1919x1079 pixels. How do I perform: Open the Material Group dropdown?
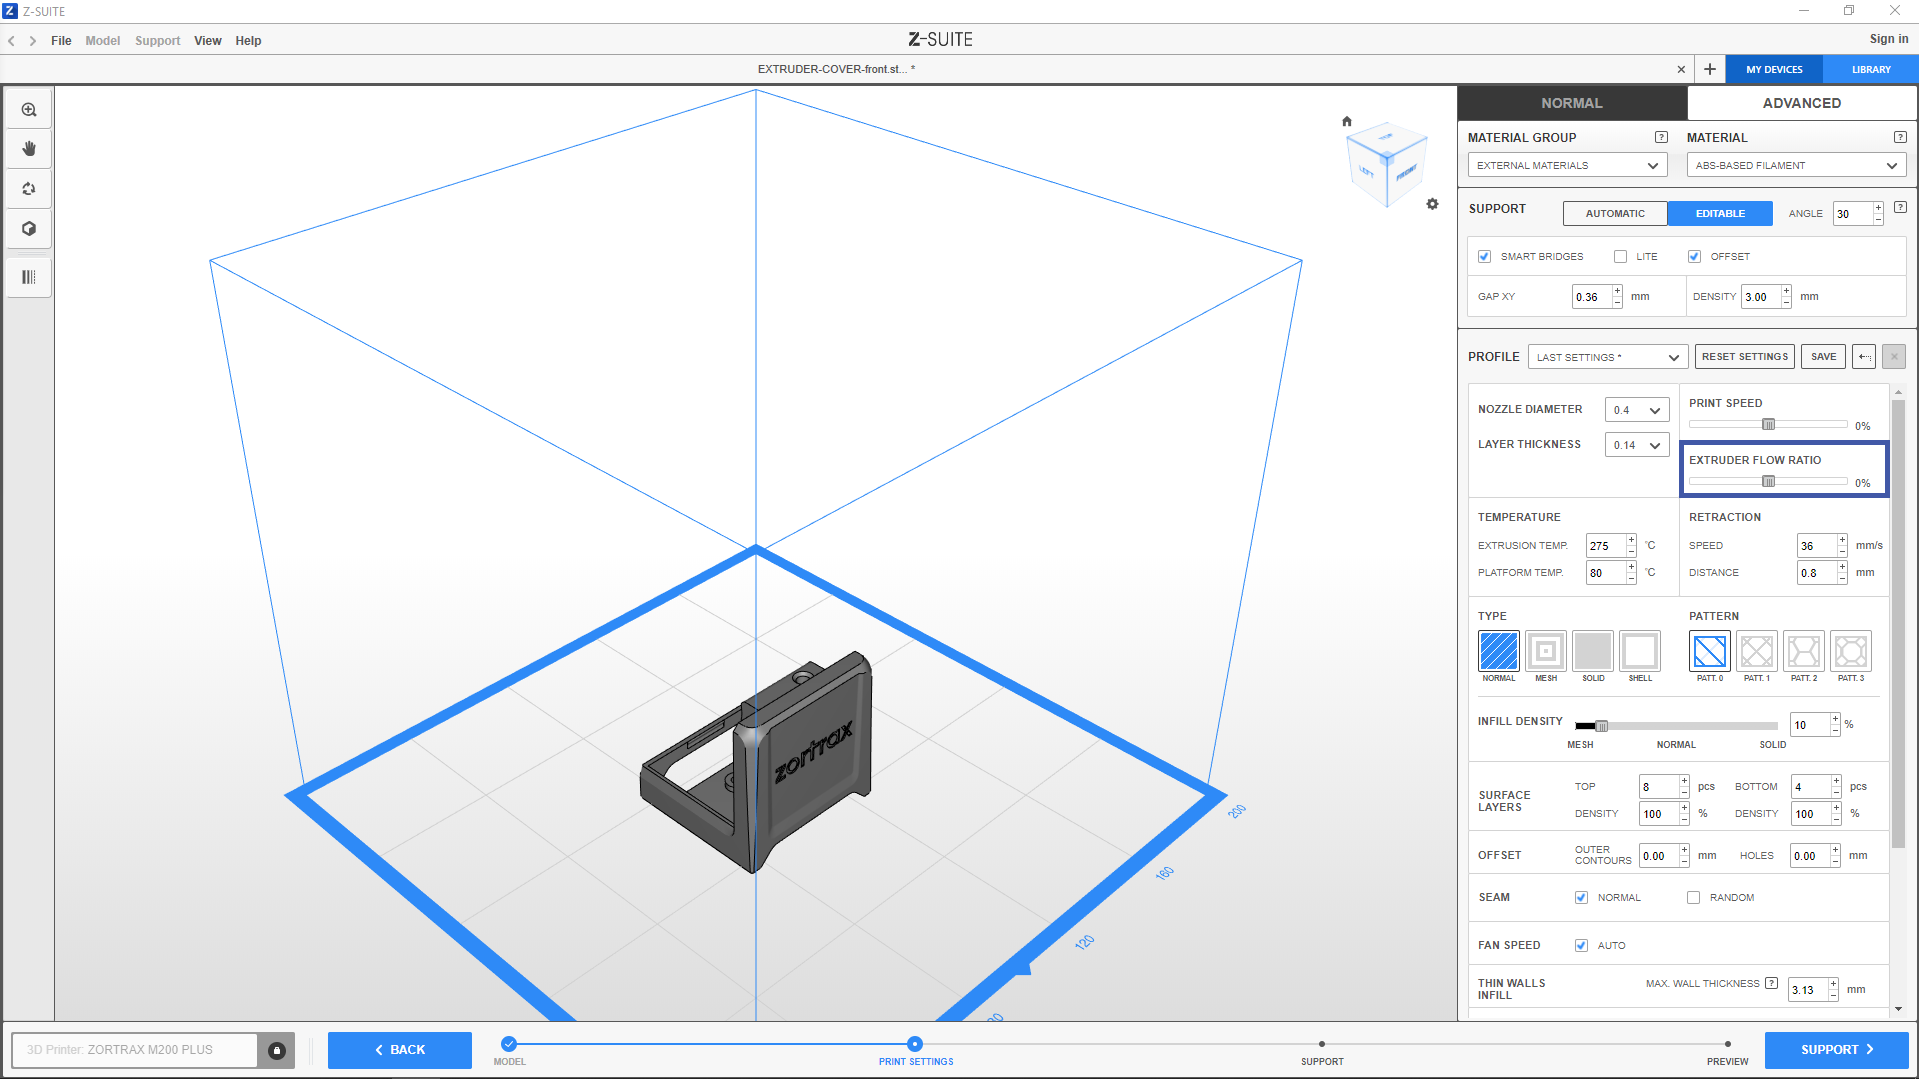[x=1566, y=166]
